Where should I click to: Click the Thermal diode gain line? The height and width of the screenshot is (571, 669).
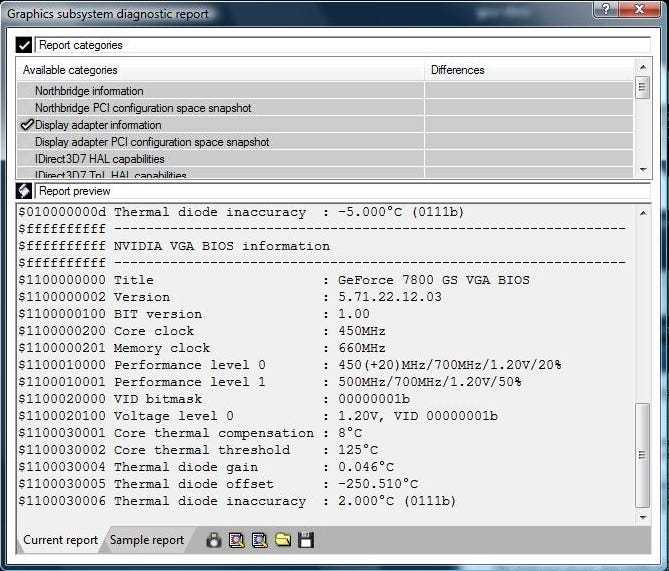point(206,467)
